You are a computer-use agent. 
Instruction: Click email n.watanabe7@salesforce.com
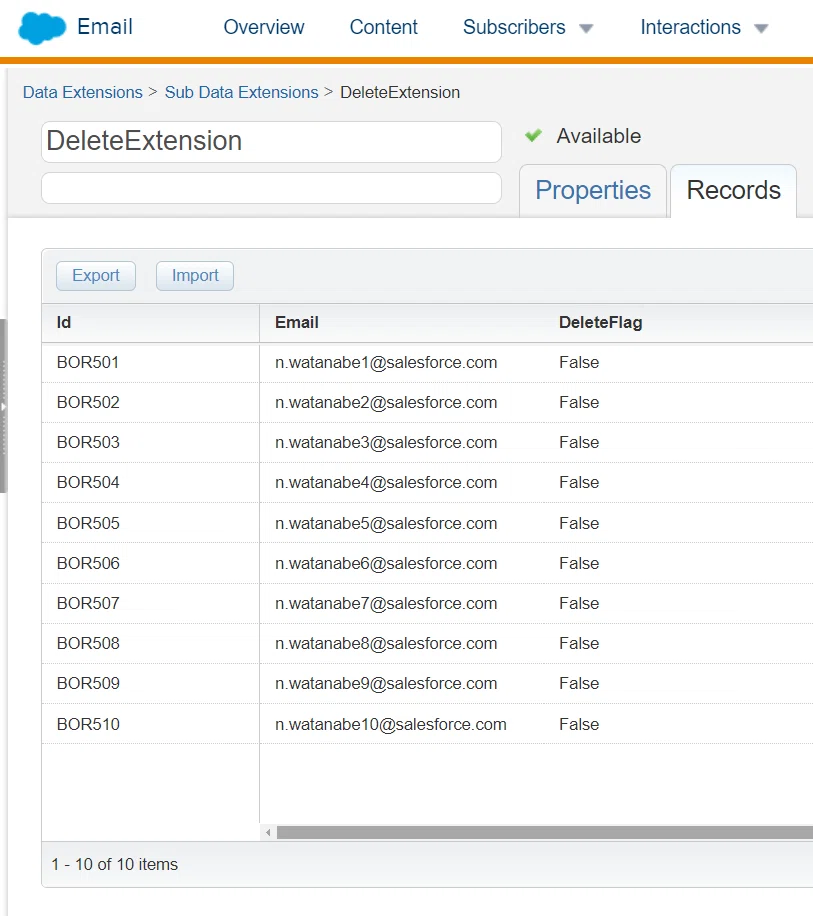point(386,604)
